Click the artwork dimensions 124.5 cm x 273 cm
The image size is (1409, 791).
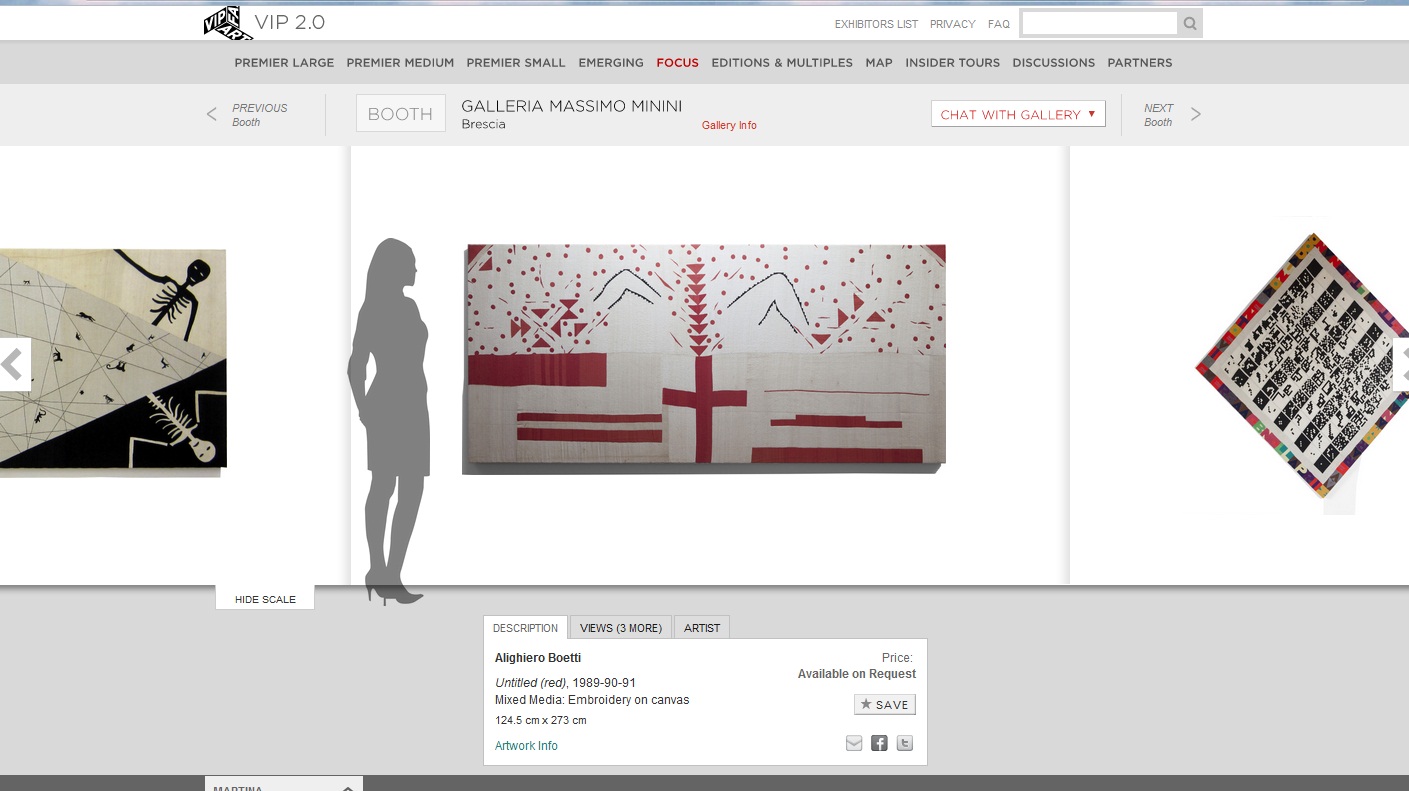[x=540, y=720]
